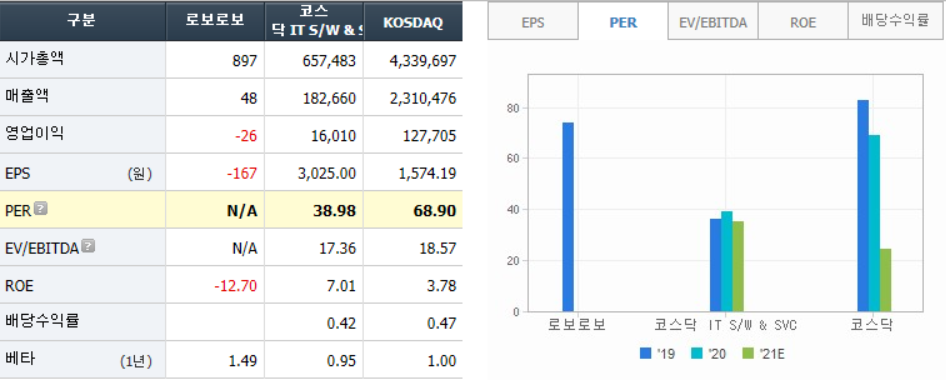Click the 0.47 dividend yield value
The width and height of the screenshot is (946, 380).
pyautogui.click(x=441, y=323)
